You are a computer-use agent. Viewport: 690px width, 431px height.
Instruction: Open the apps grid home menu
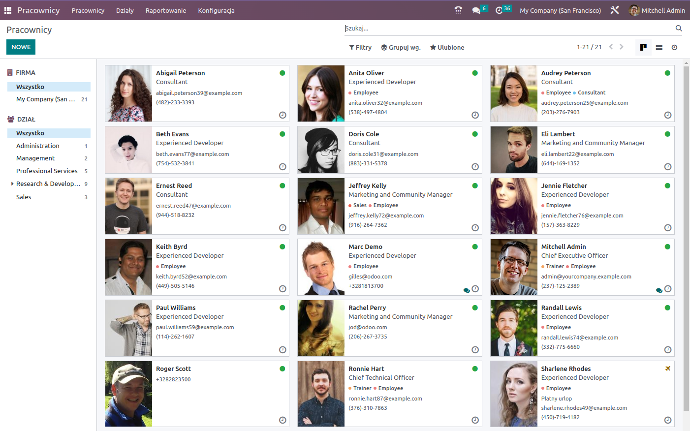coord(7,10)
